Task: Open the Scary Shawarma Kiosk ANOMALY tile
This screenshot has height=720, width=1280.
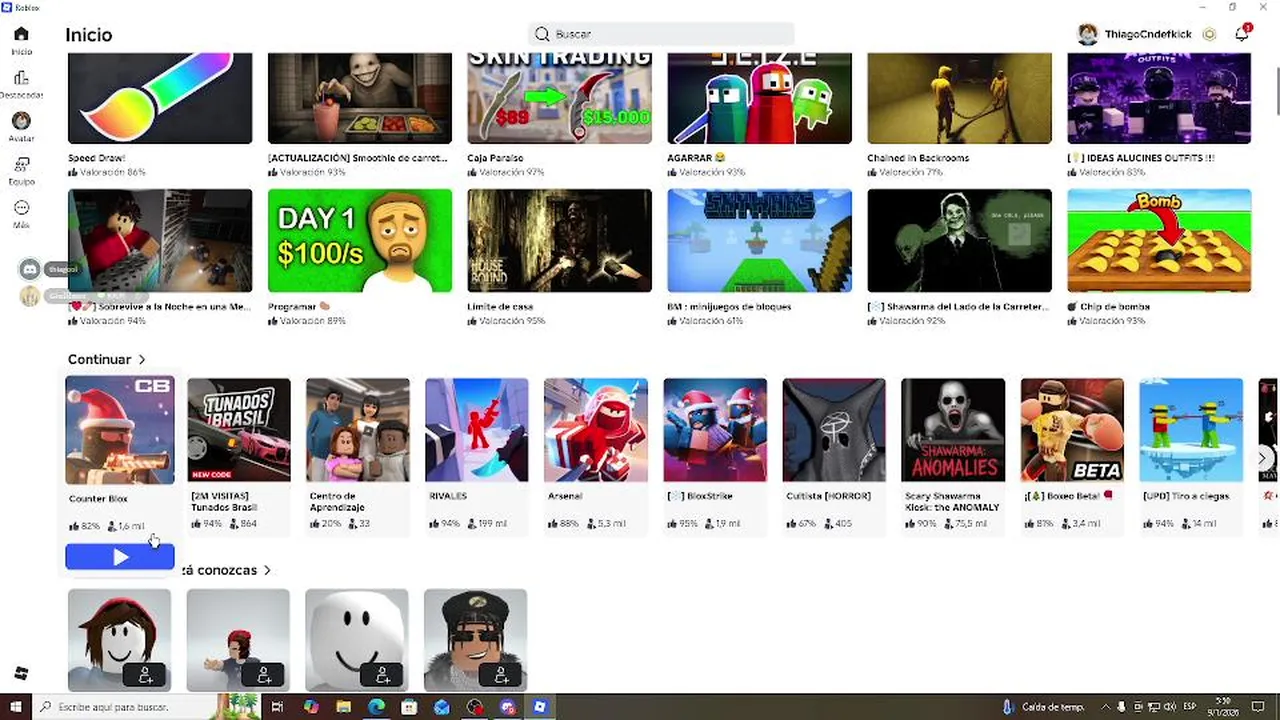Action: [953, 430]
